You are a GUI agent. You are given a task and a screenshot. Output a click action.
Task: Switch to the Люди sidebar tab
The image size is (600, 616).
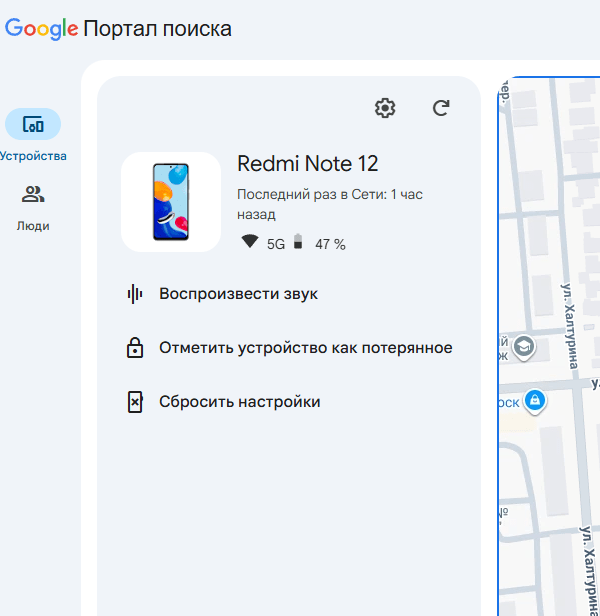33,209
